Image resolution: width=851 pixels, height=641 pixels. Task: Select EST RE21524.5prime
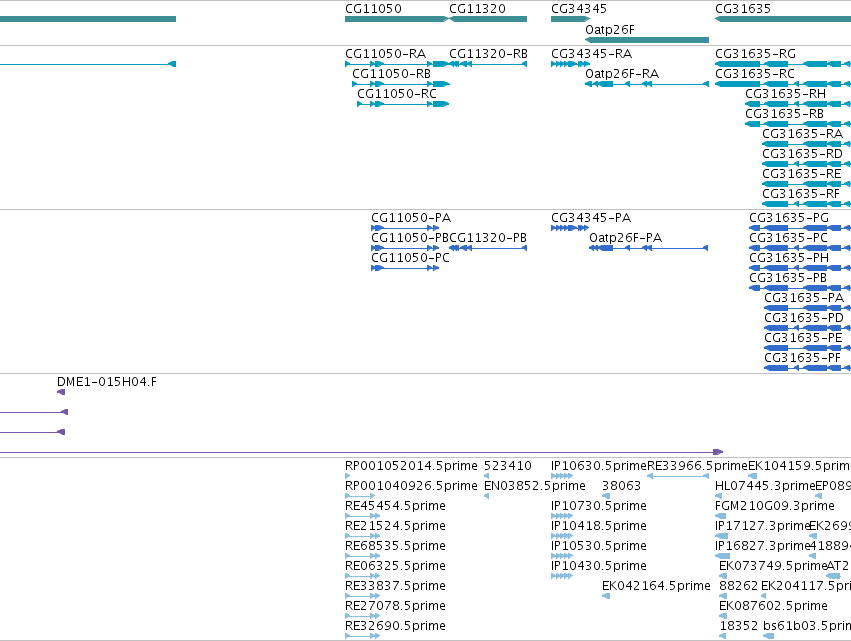click(x=363, y=536)
